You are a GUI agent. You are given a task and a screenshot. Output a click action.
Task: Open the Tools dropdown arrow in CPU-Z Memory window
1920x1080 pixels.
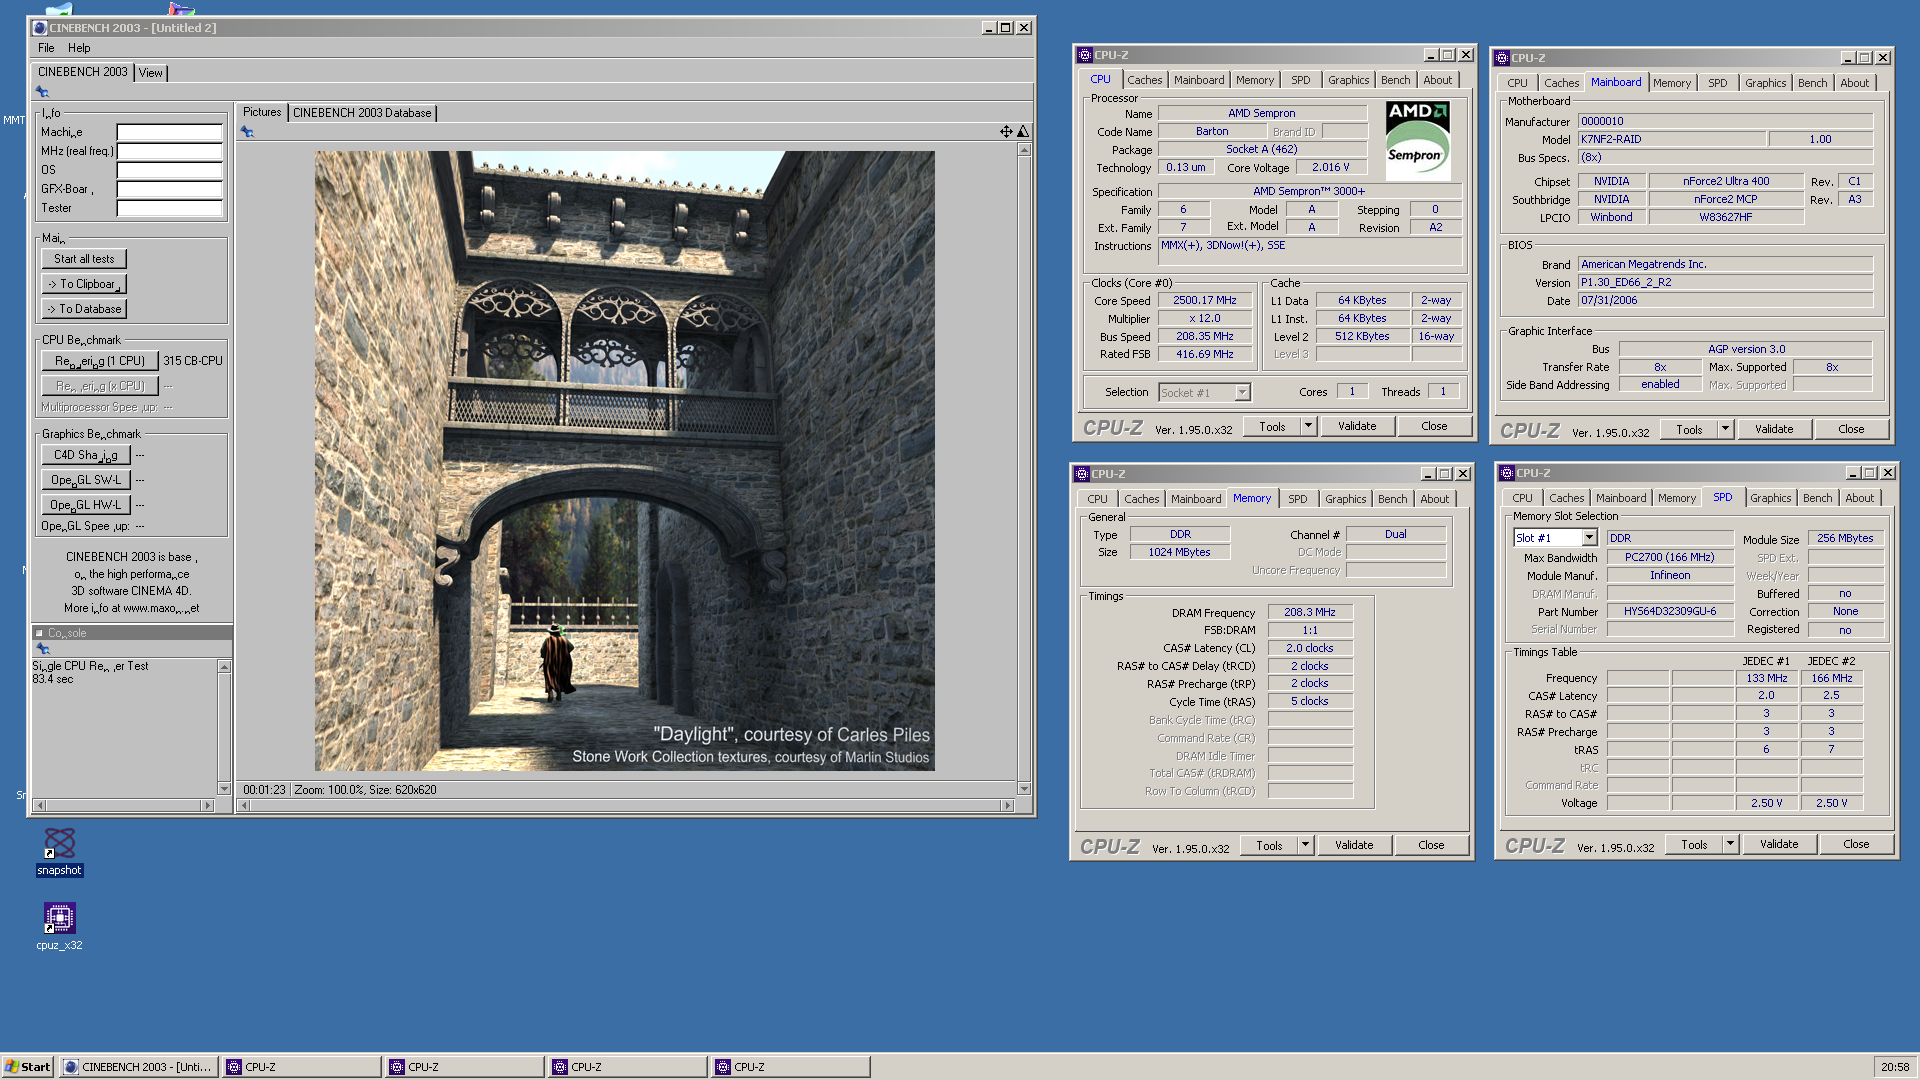pos(1305,845)
